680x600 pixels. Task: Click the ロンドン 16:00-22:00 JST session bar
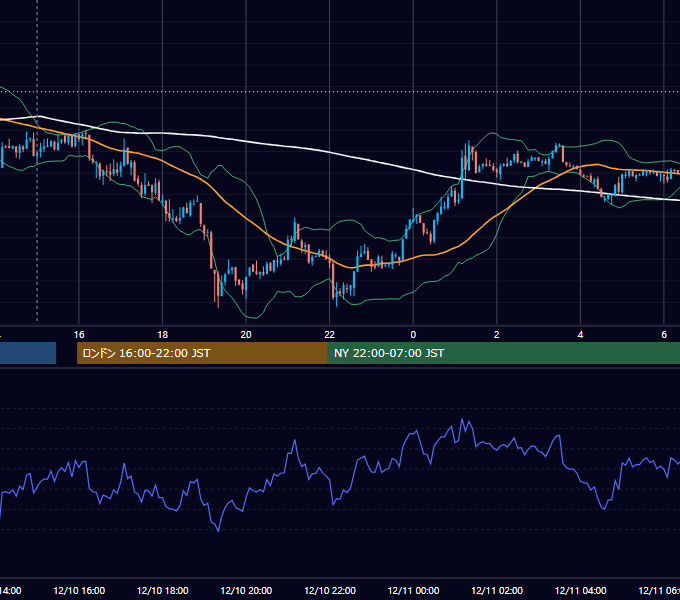202,353
